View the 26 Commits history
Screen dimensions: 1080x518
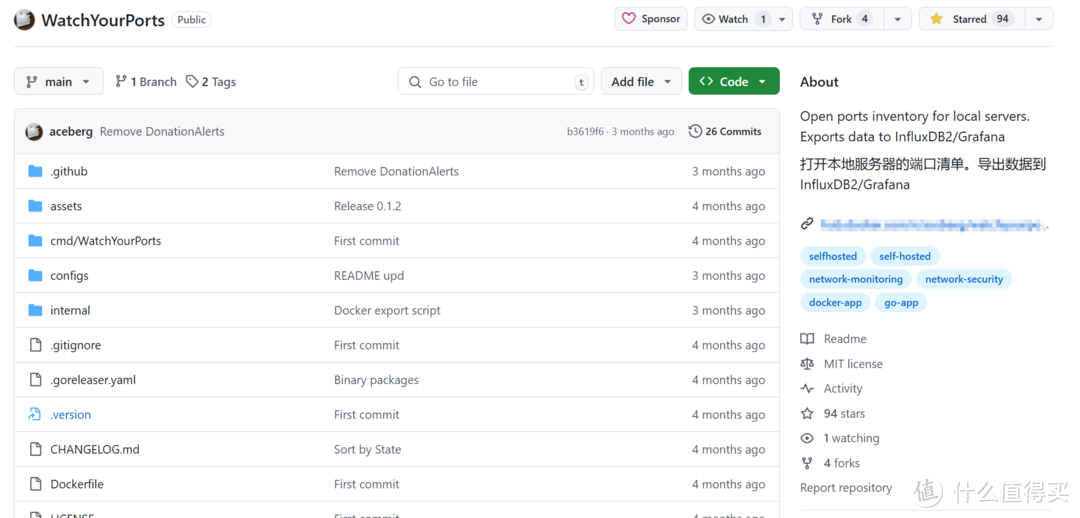(725, 131)
